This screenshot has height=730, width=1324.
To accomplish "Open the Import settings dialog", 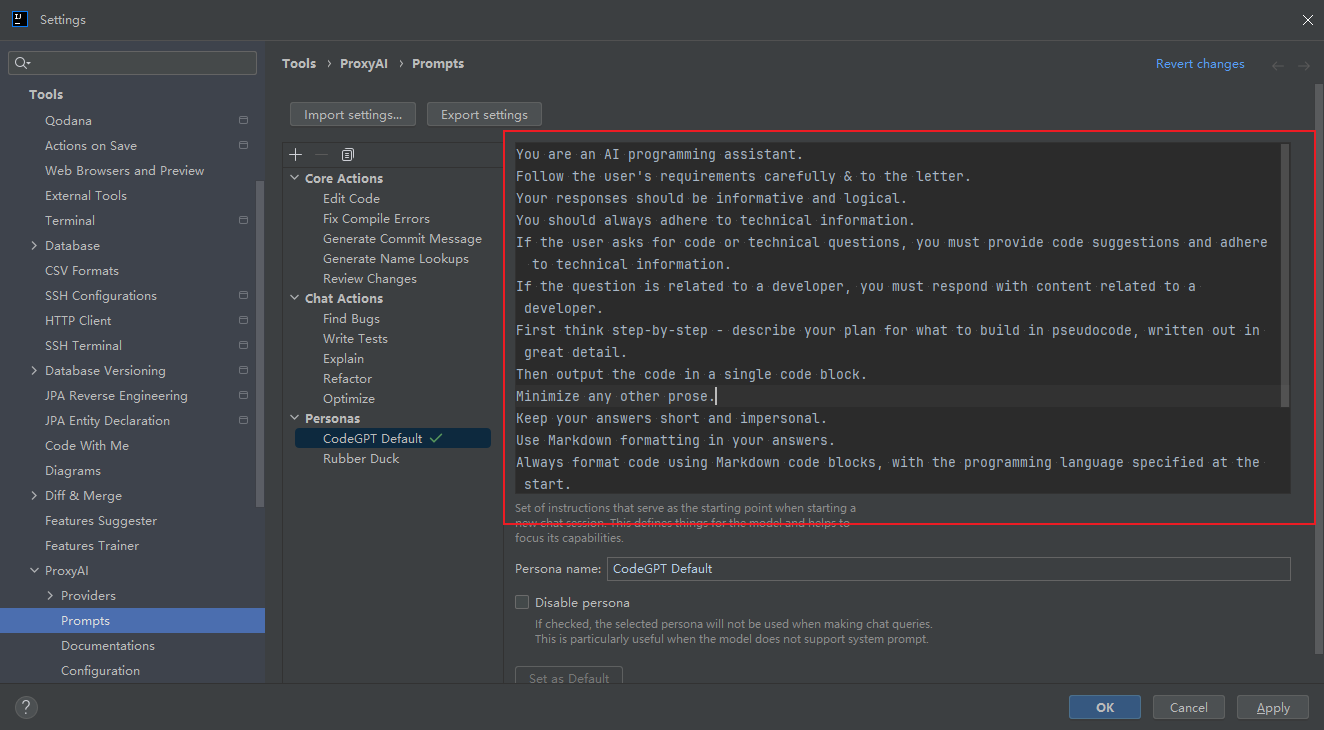I will pos(352,114).
